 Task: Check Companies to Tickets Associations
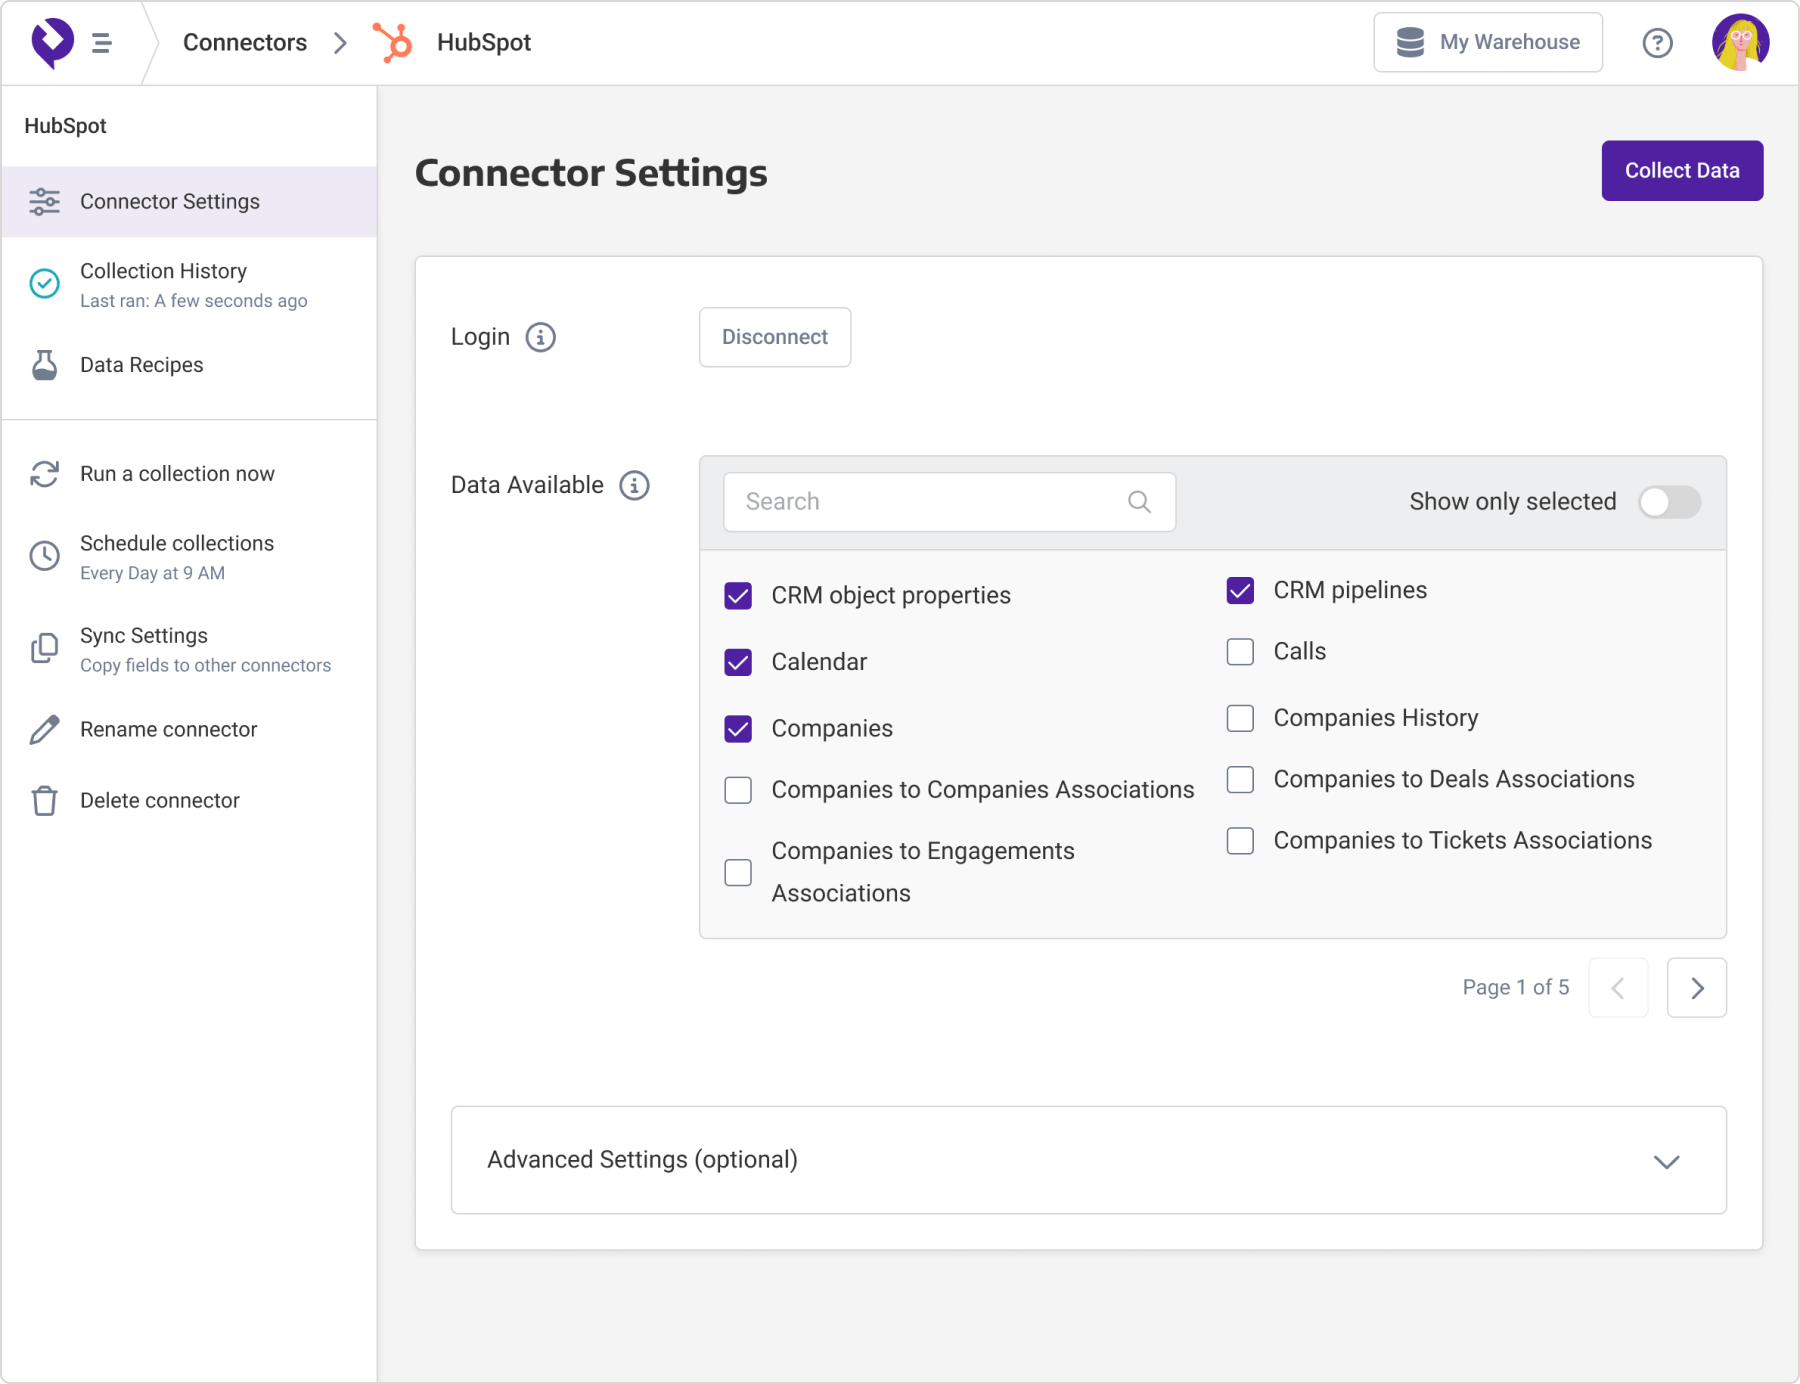coord(1240,841)
